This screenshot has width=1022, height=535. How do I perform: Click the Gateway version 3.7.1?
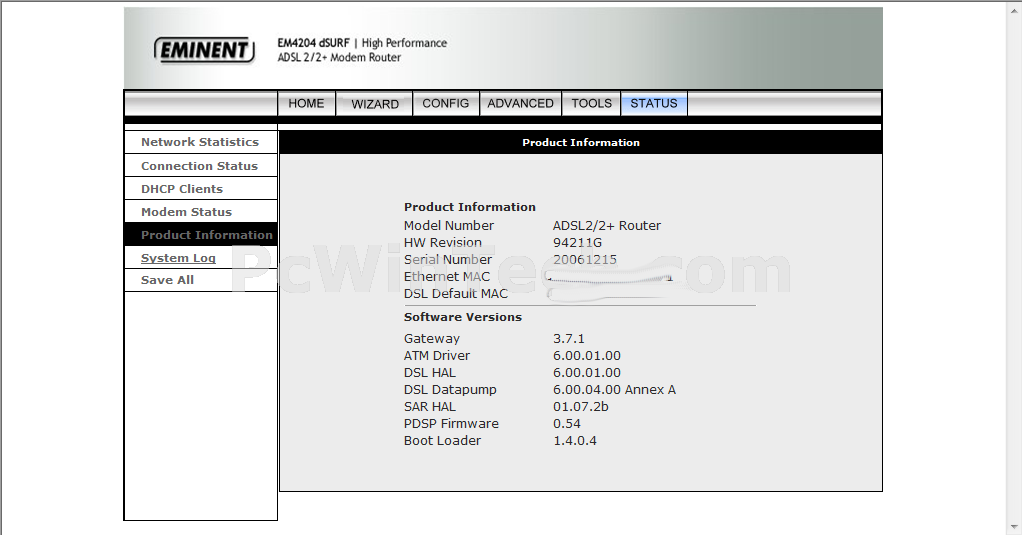point(568,339)
